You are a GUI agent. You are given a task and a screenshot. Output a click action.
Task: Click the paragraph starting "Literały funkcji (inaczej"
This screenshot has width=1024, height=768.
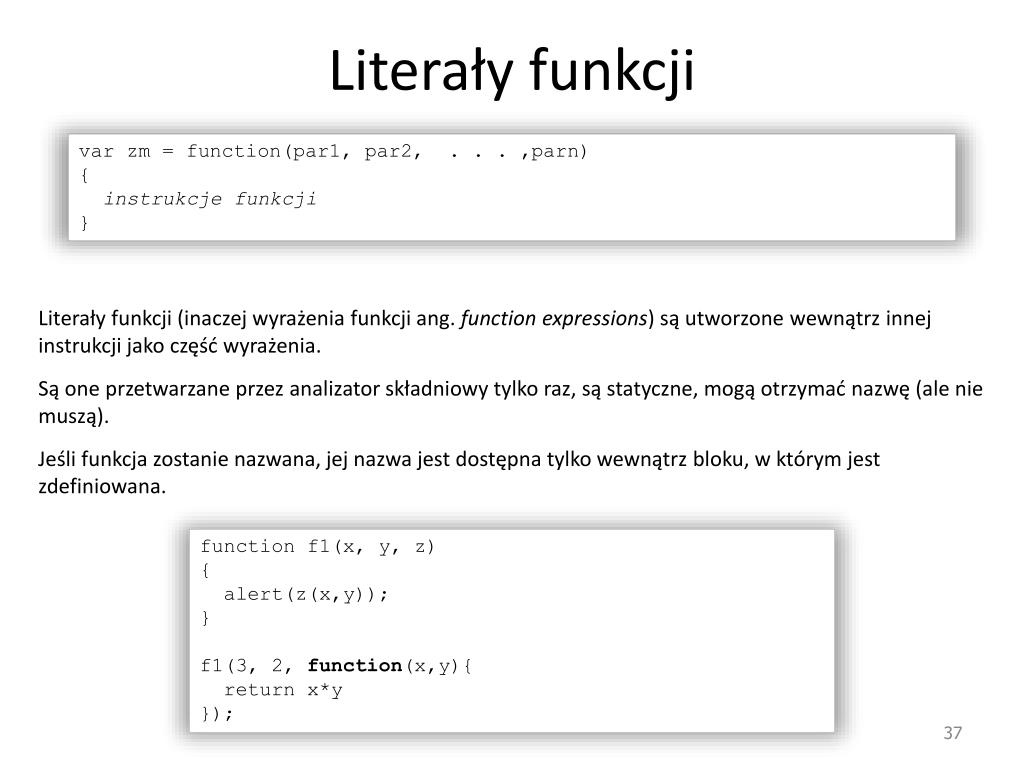[x=485, y=332]
